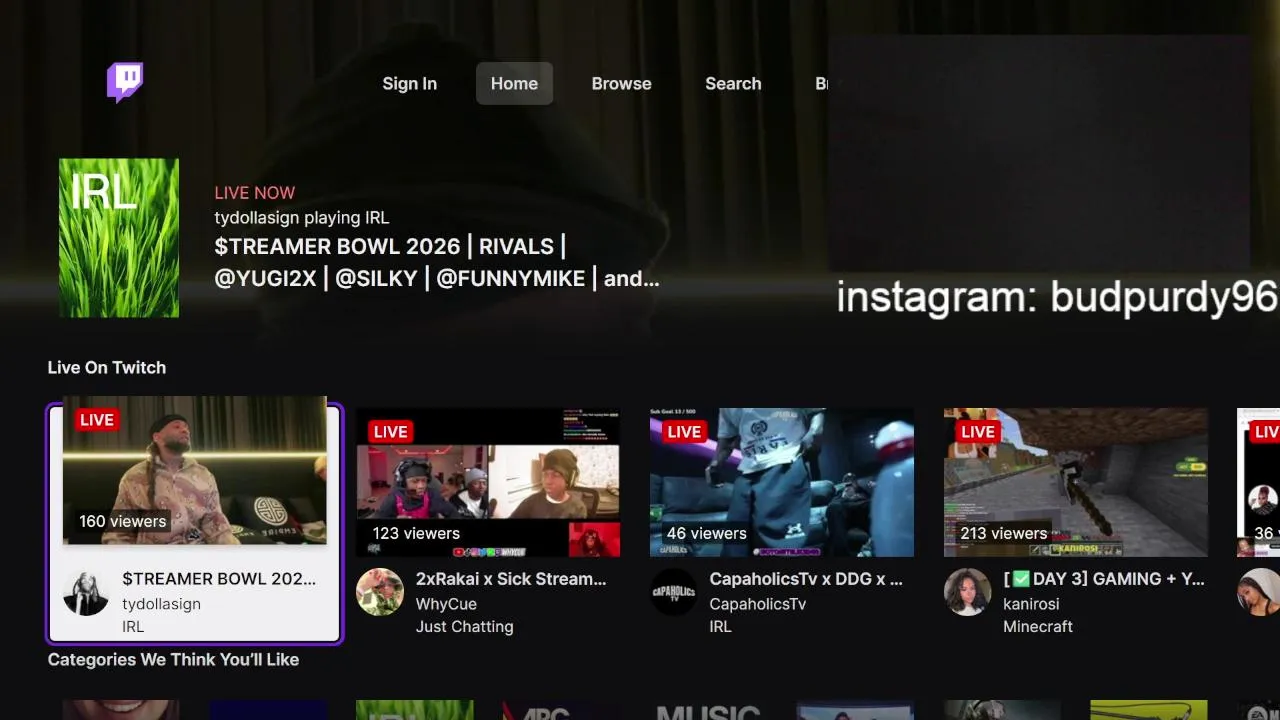Open the Sign In menu item

409,84
